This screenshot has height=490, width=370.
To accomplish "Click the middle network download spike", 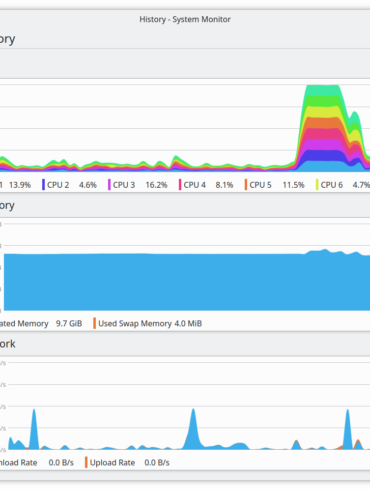I will tap(193, 430).
